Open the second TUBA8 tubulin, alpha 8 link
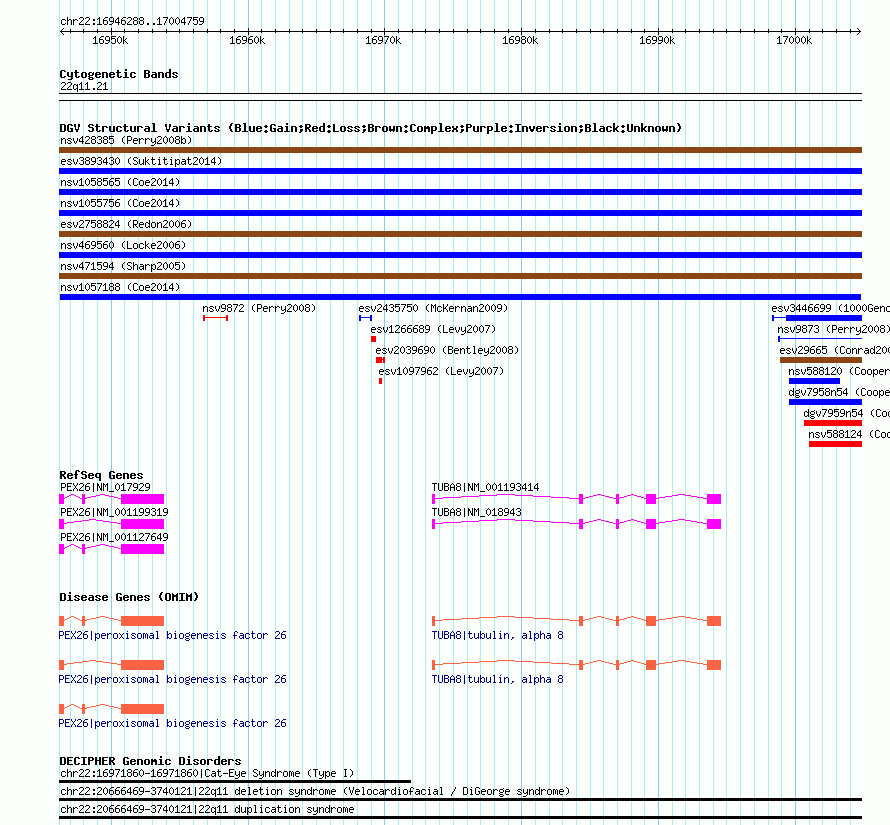Screen dimensions: 890x825 coord(498,680)
